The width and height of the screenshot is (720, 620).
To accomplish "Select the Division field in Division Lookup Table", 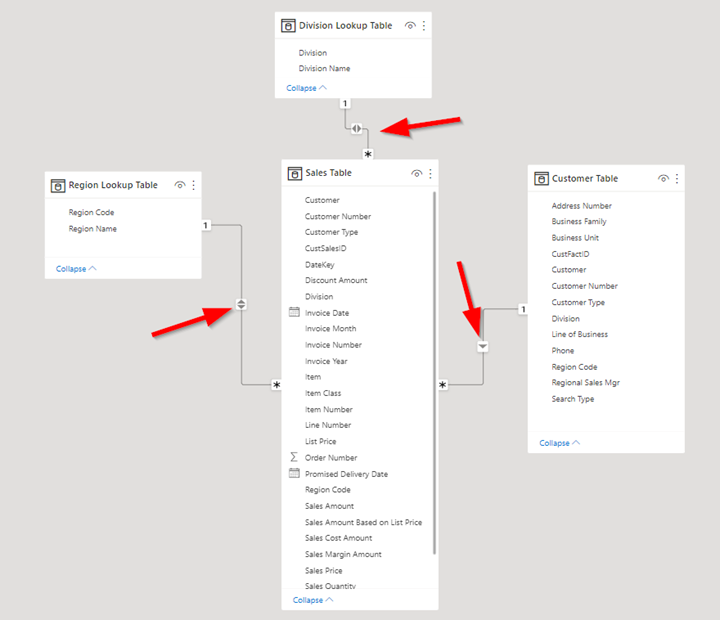I will coord(313,53).
